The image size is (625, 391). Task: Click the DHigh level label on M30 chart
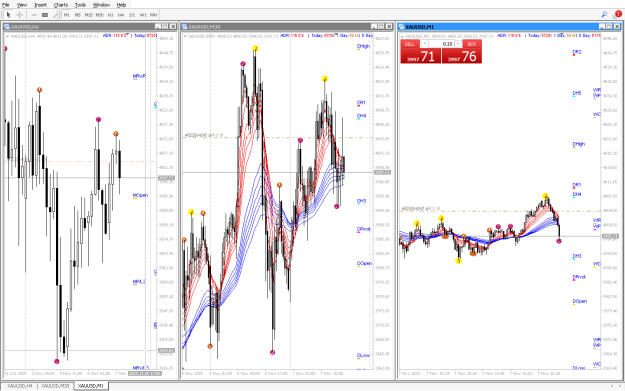click(363, 46)
